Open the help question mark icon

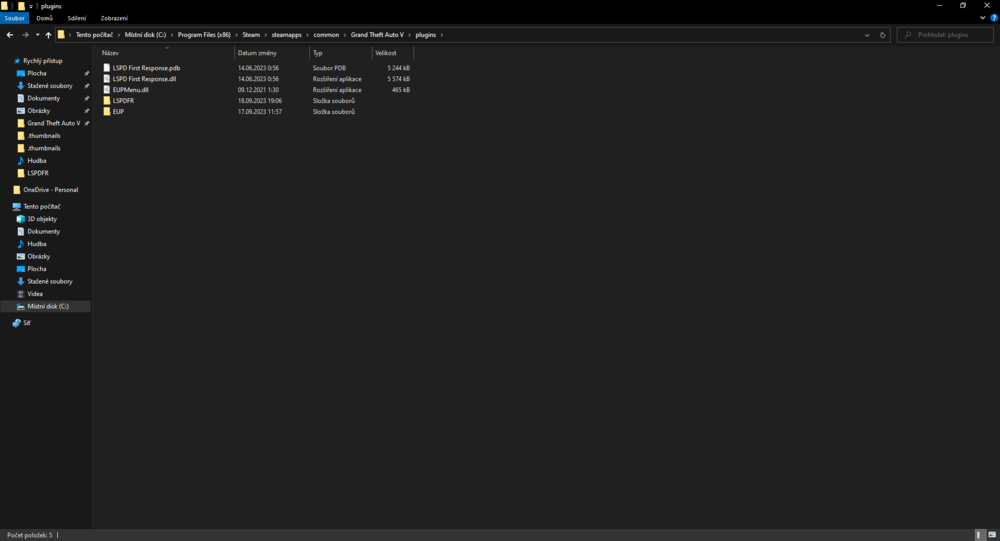coord(994,18)
